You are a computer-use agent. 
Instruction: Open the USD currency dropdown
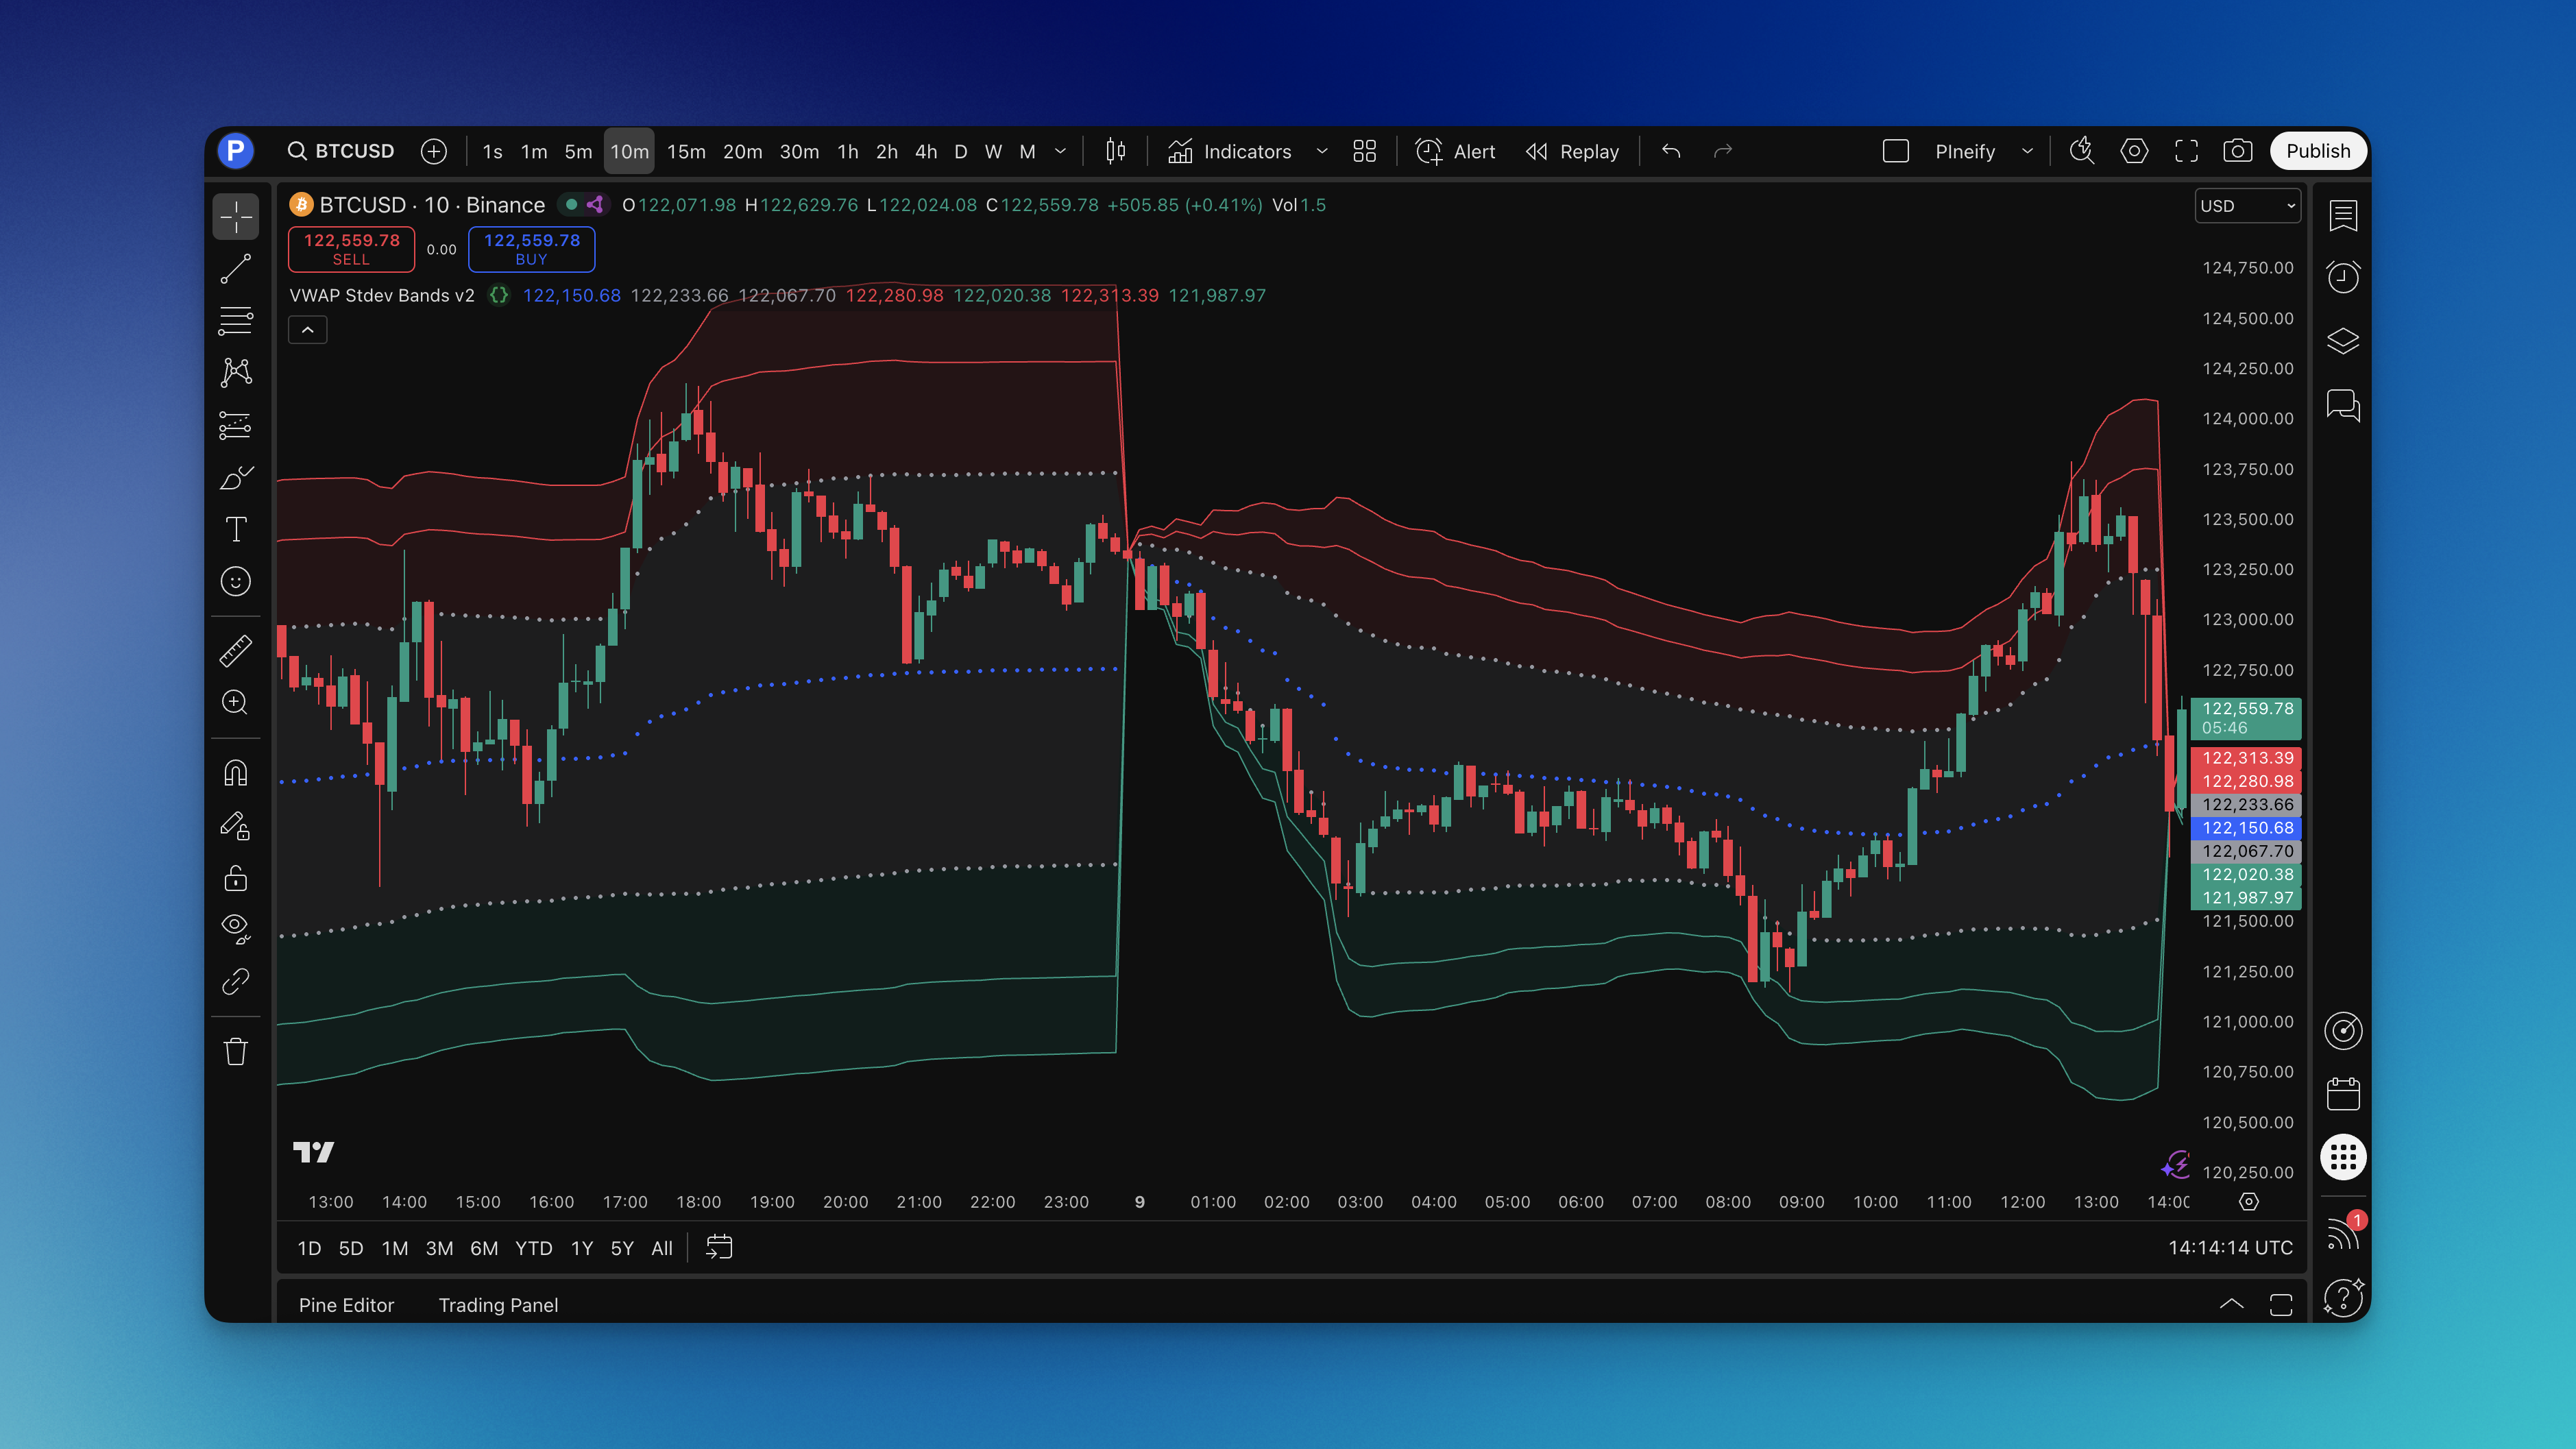pos(2247,206)
